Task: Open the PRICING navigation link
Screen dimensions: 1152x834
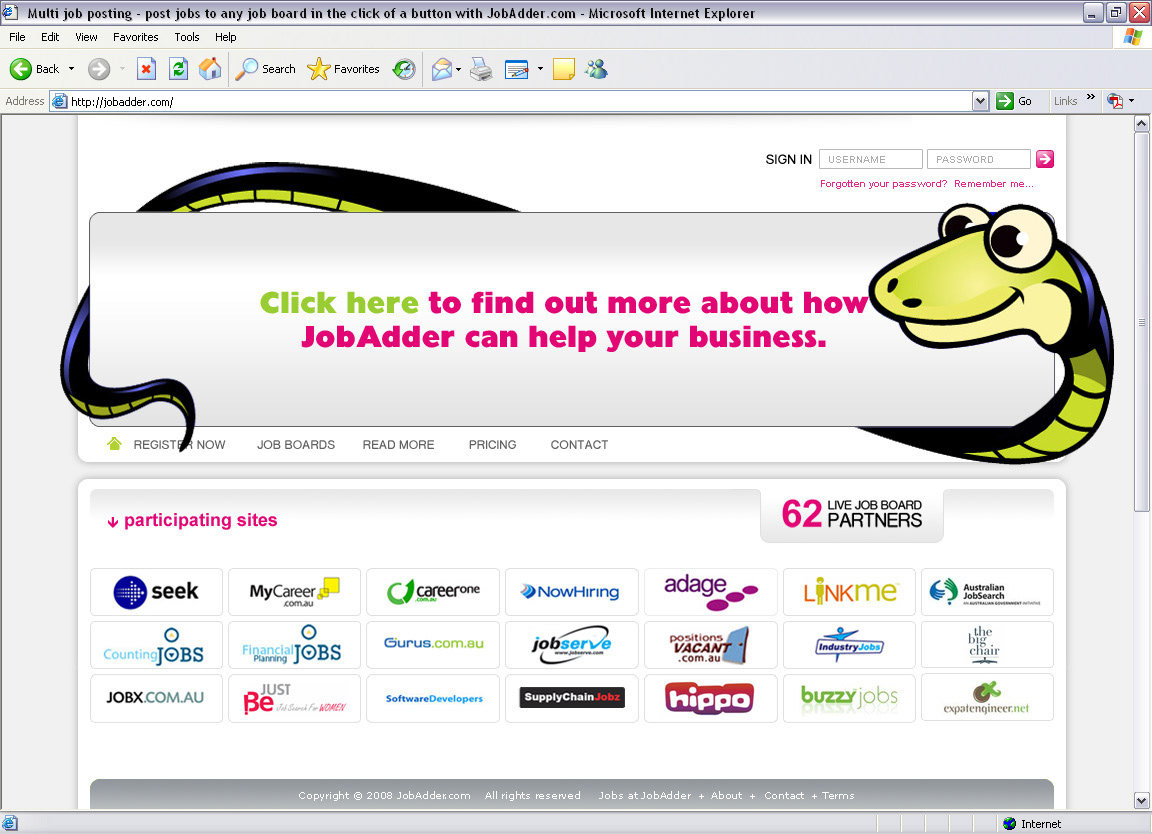Action: [x=492, y=445]
